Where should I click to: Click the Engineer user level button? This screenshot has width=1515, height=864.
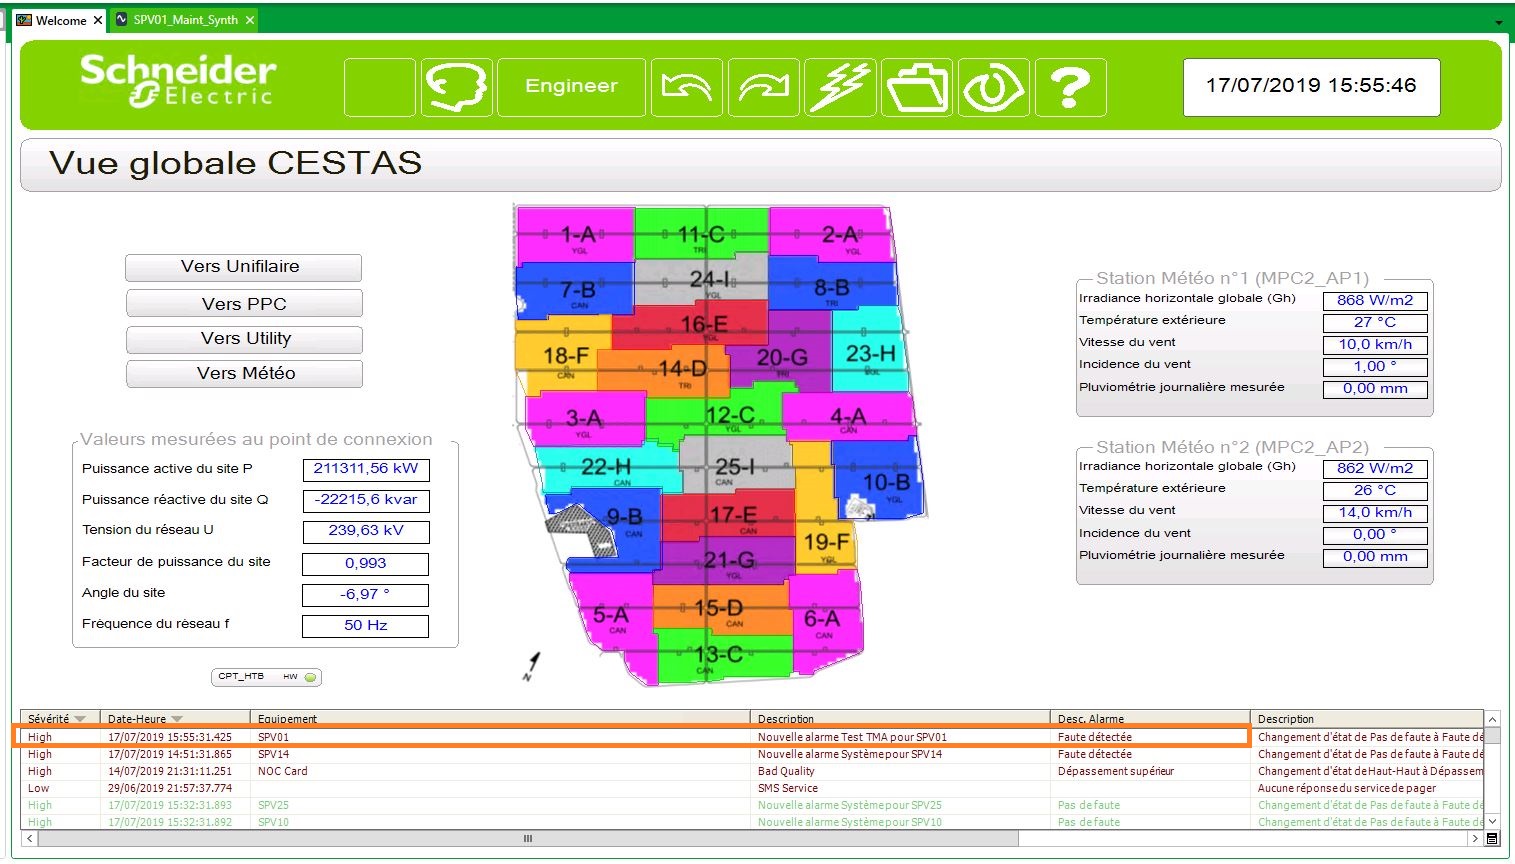pos(571,87)
